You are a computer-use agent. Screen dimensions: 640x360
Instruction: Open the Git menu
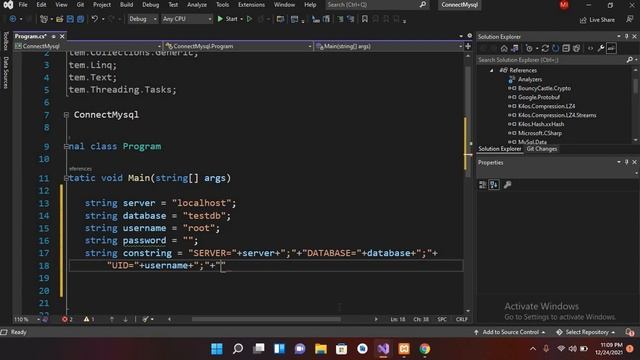point(80,4)
